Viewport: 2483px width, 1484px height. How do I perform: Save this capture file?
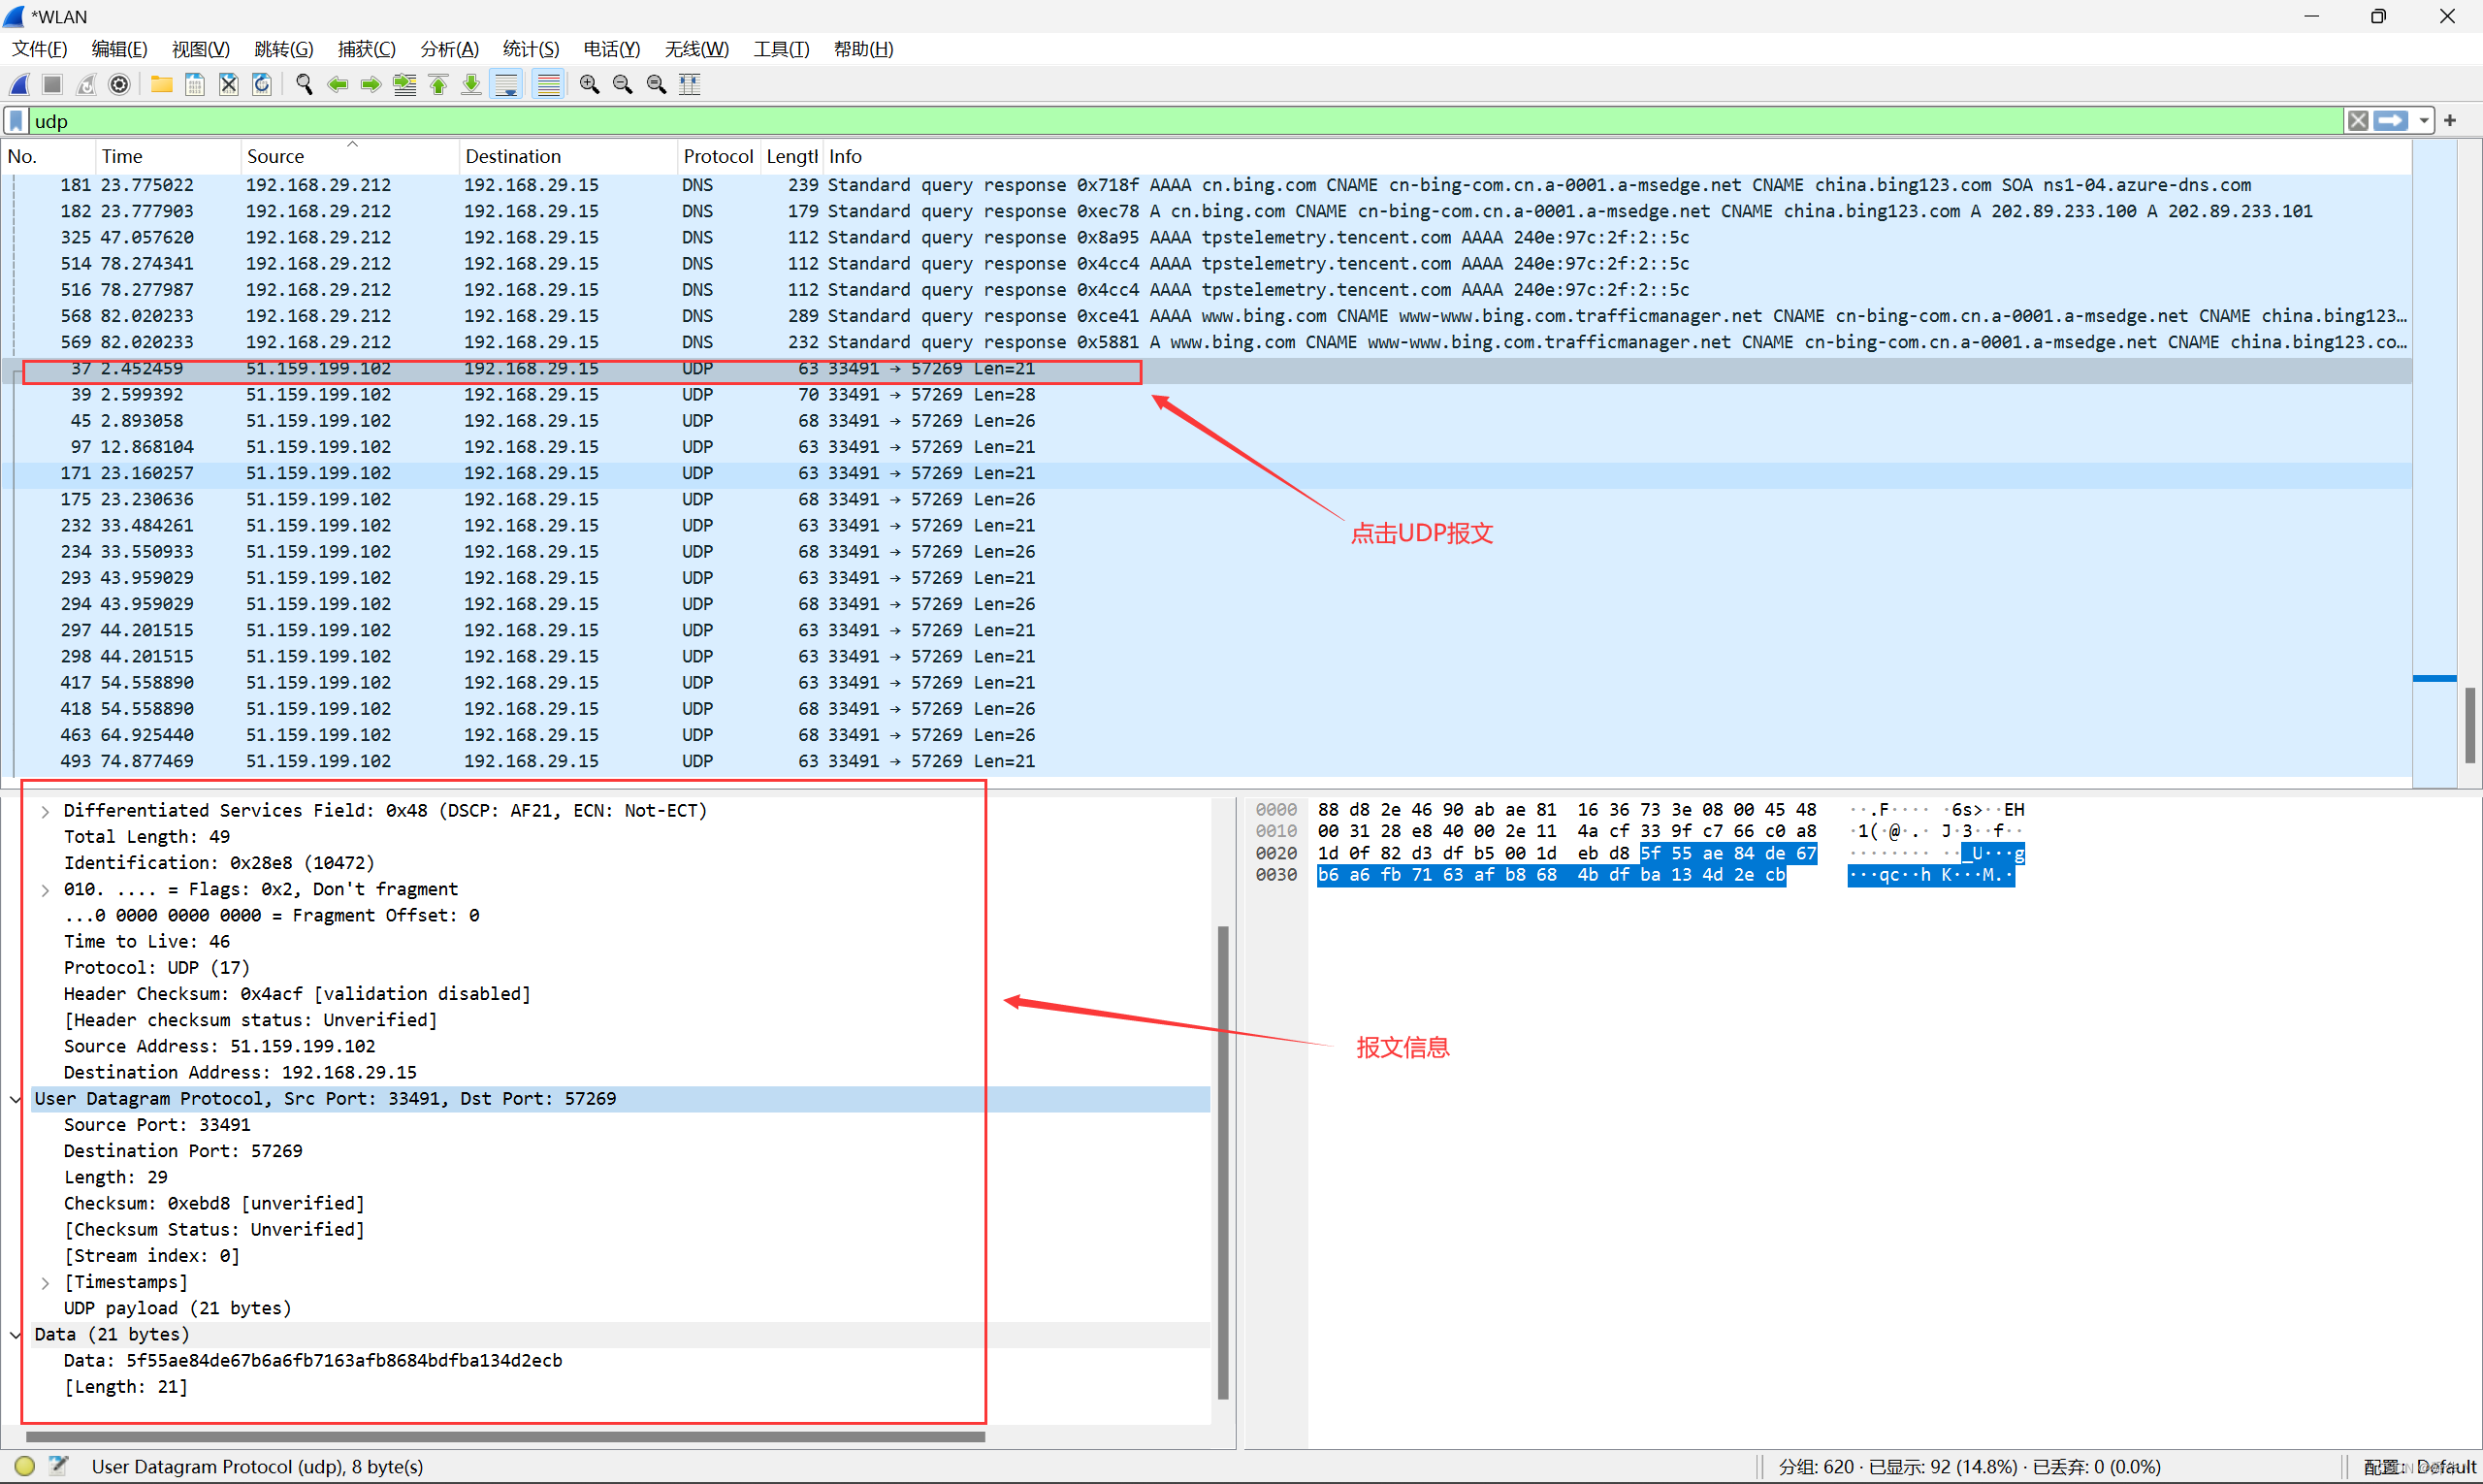(195, 84)
